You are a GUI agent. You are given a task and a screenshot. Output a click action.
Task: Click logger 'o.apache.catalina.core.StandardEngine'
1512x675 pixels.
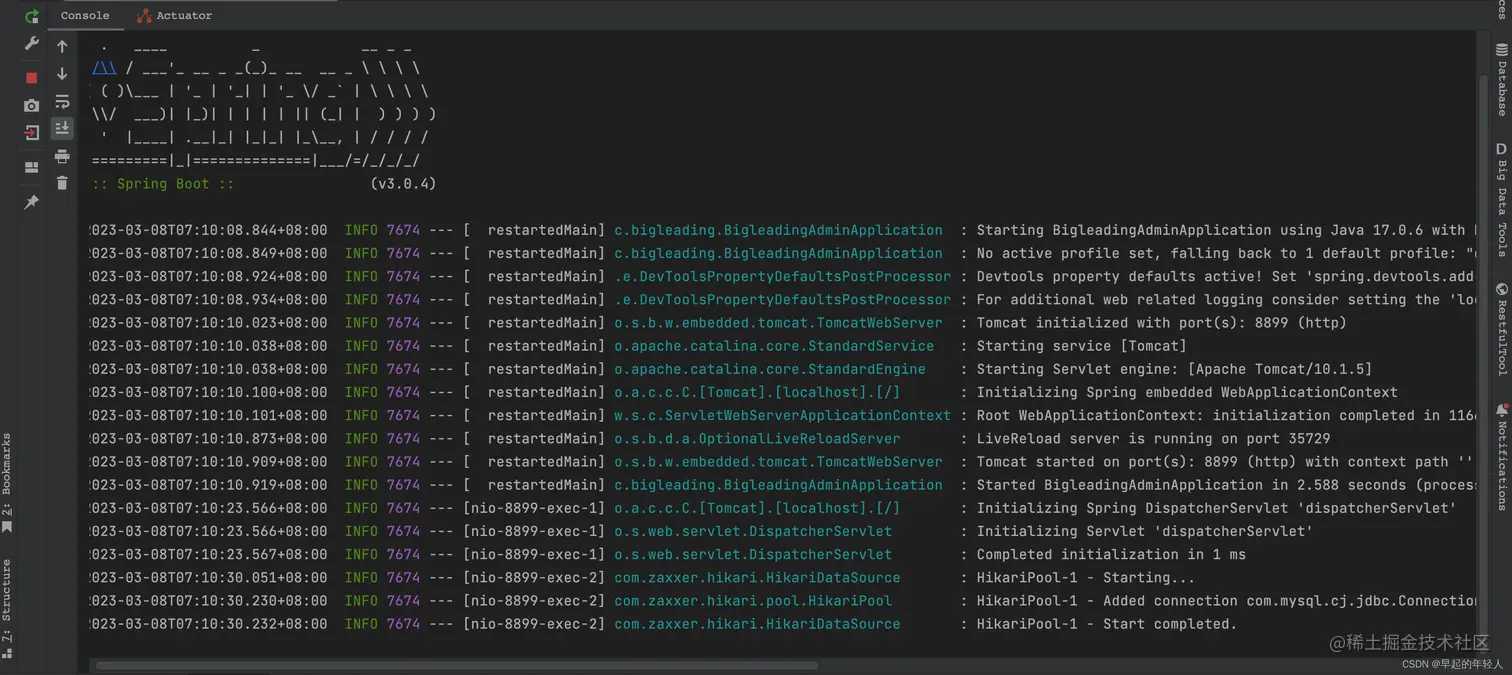[x=770, y=369]
